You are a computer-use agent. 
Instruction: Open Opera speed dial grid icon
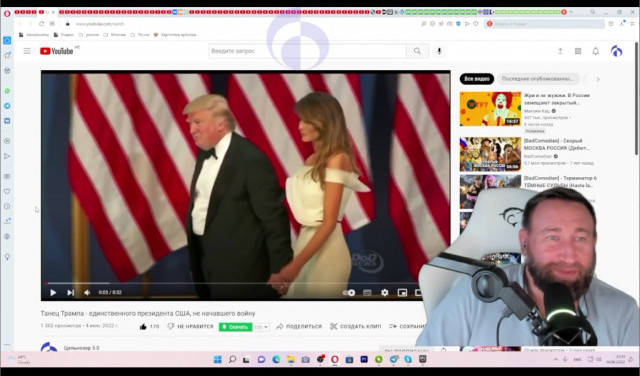52,24
